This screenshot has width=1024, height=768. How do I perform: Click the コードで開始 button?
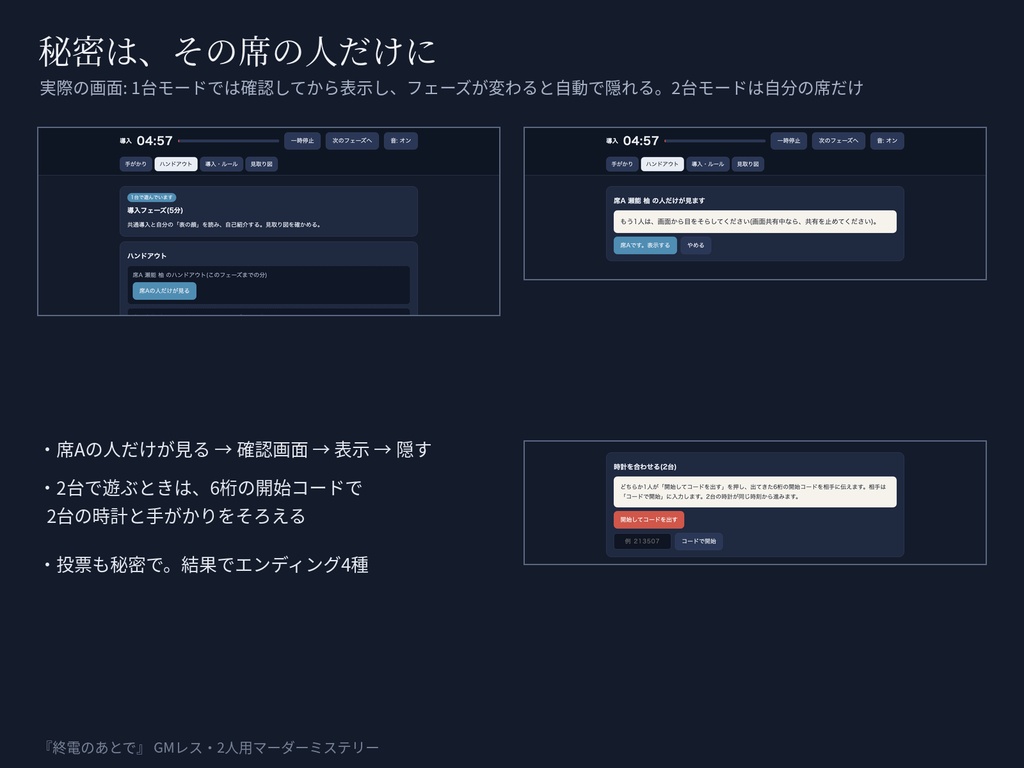click(699, 541)
